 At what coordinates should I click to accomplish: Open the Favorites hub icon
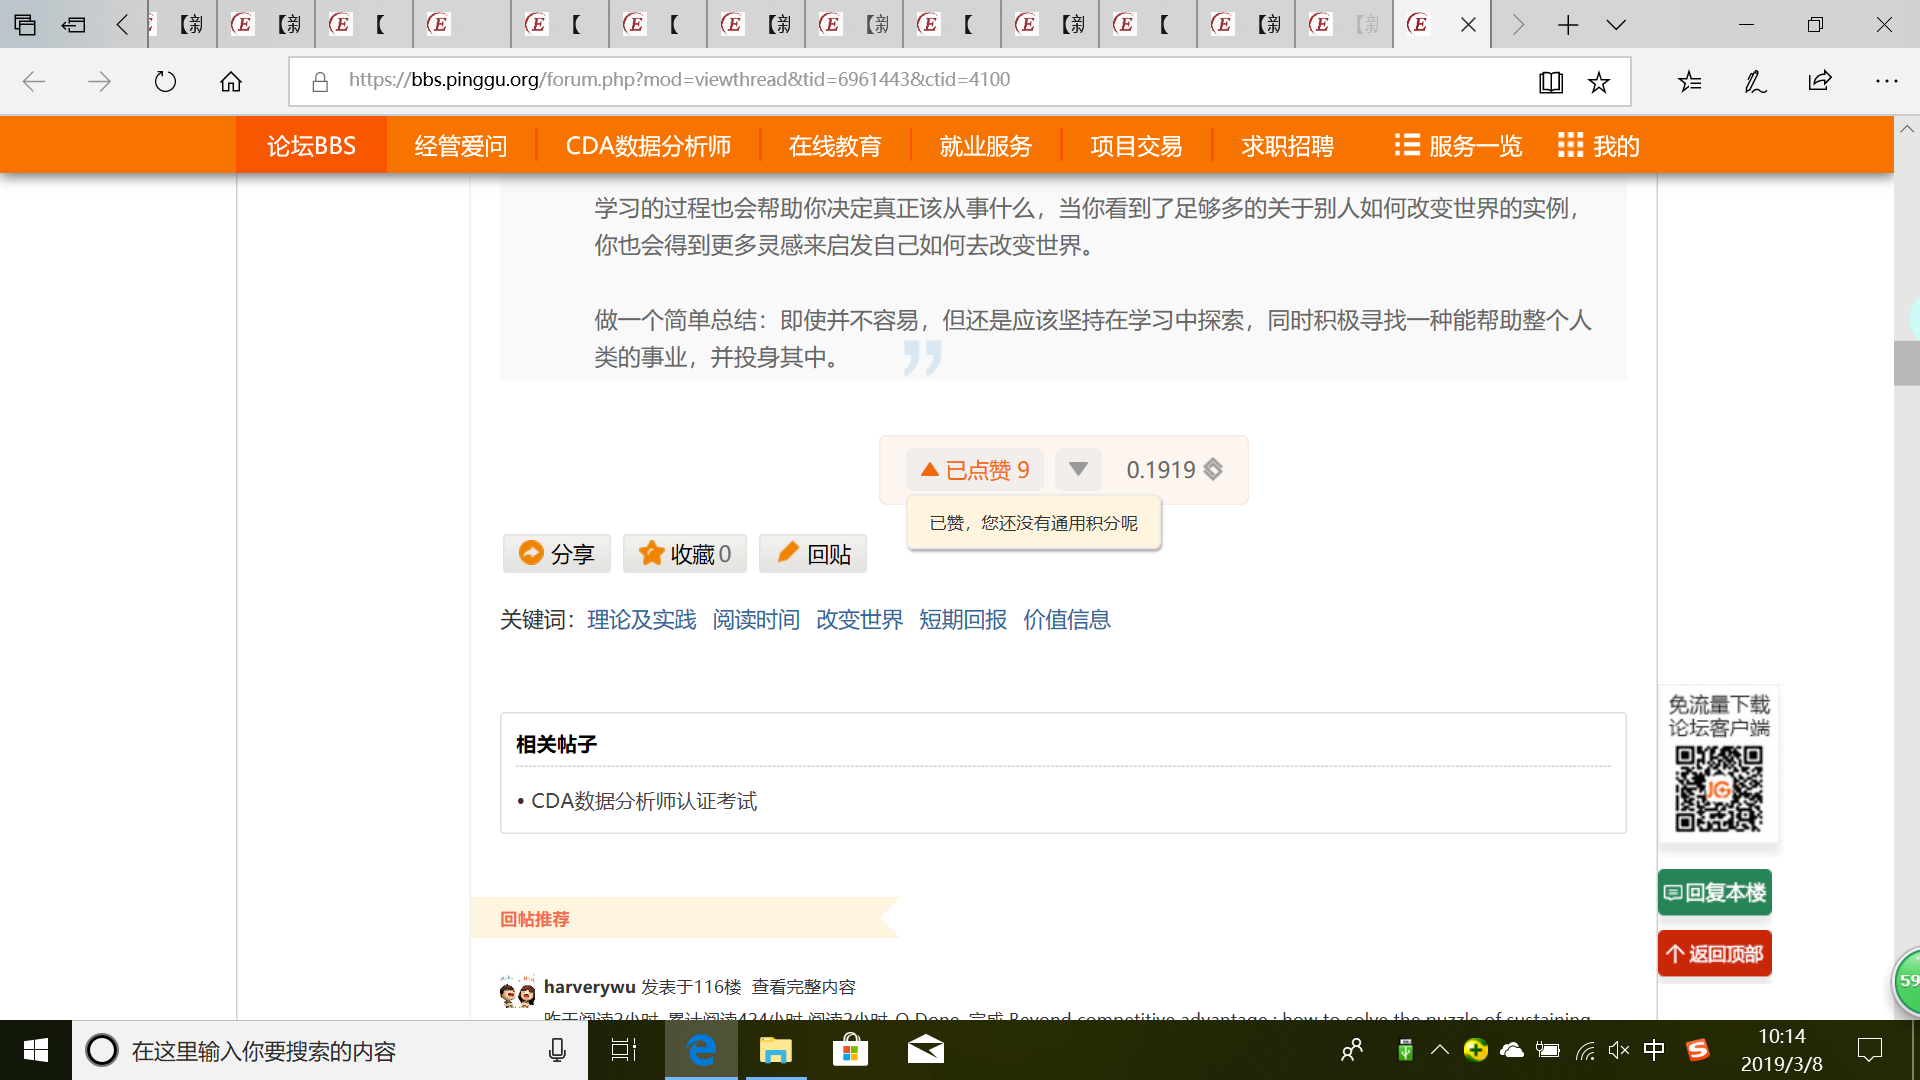click(1689, 82)
